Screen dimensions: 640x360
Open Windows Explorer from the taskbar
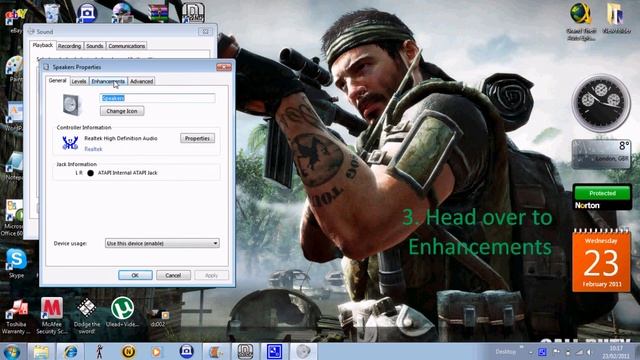(x=41, y=351)
